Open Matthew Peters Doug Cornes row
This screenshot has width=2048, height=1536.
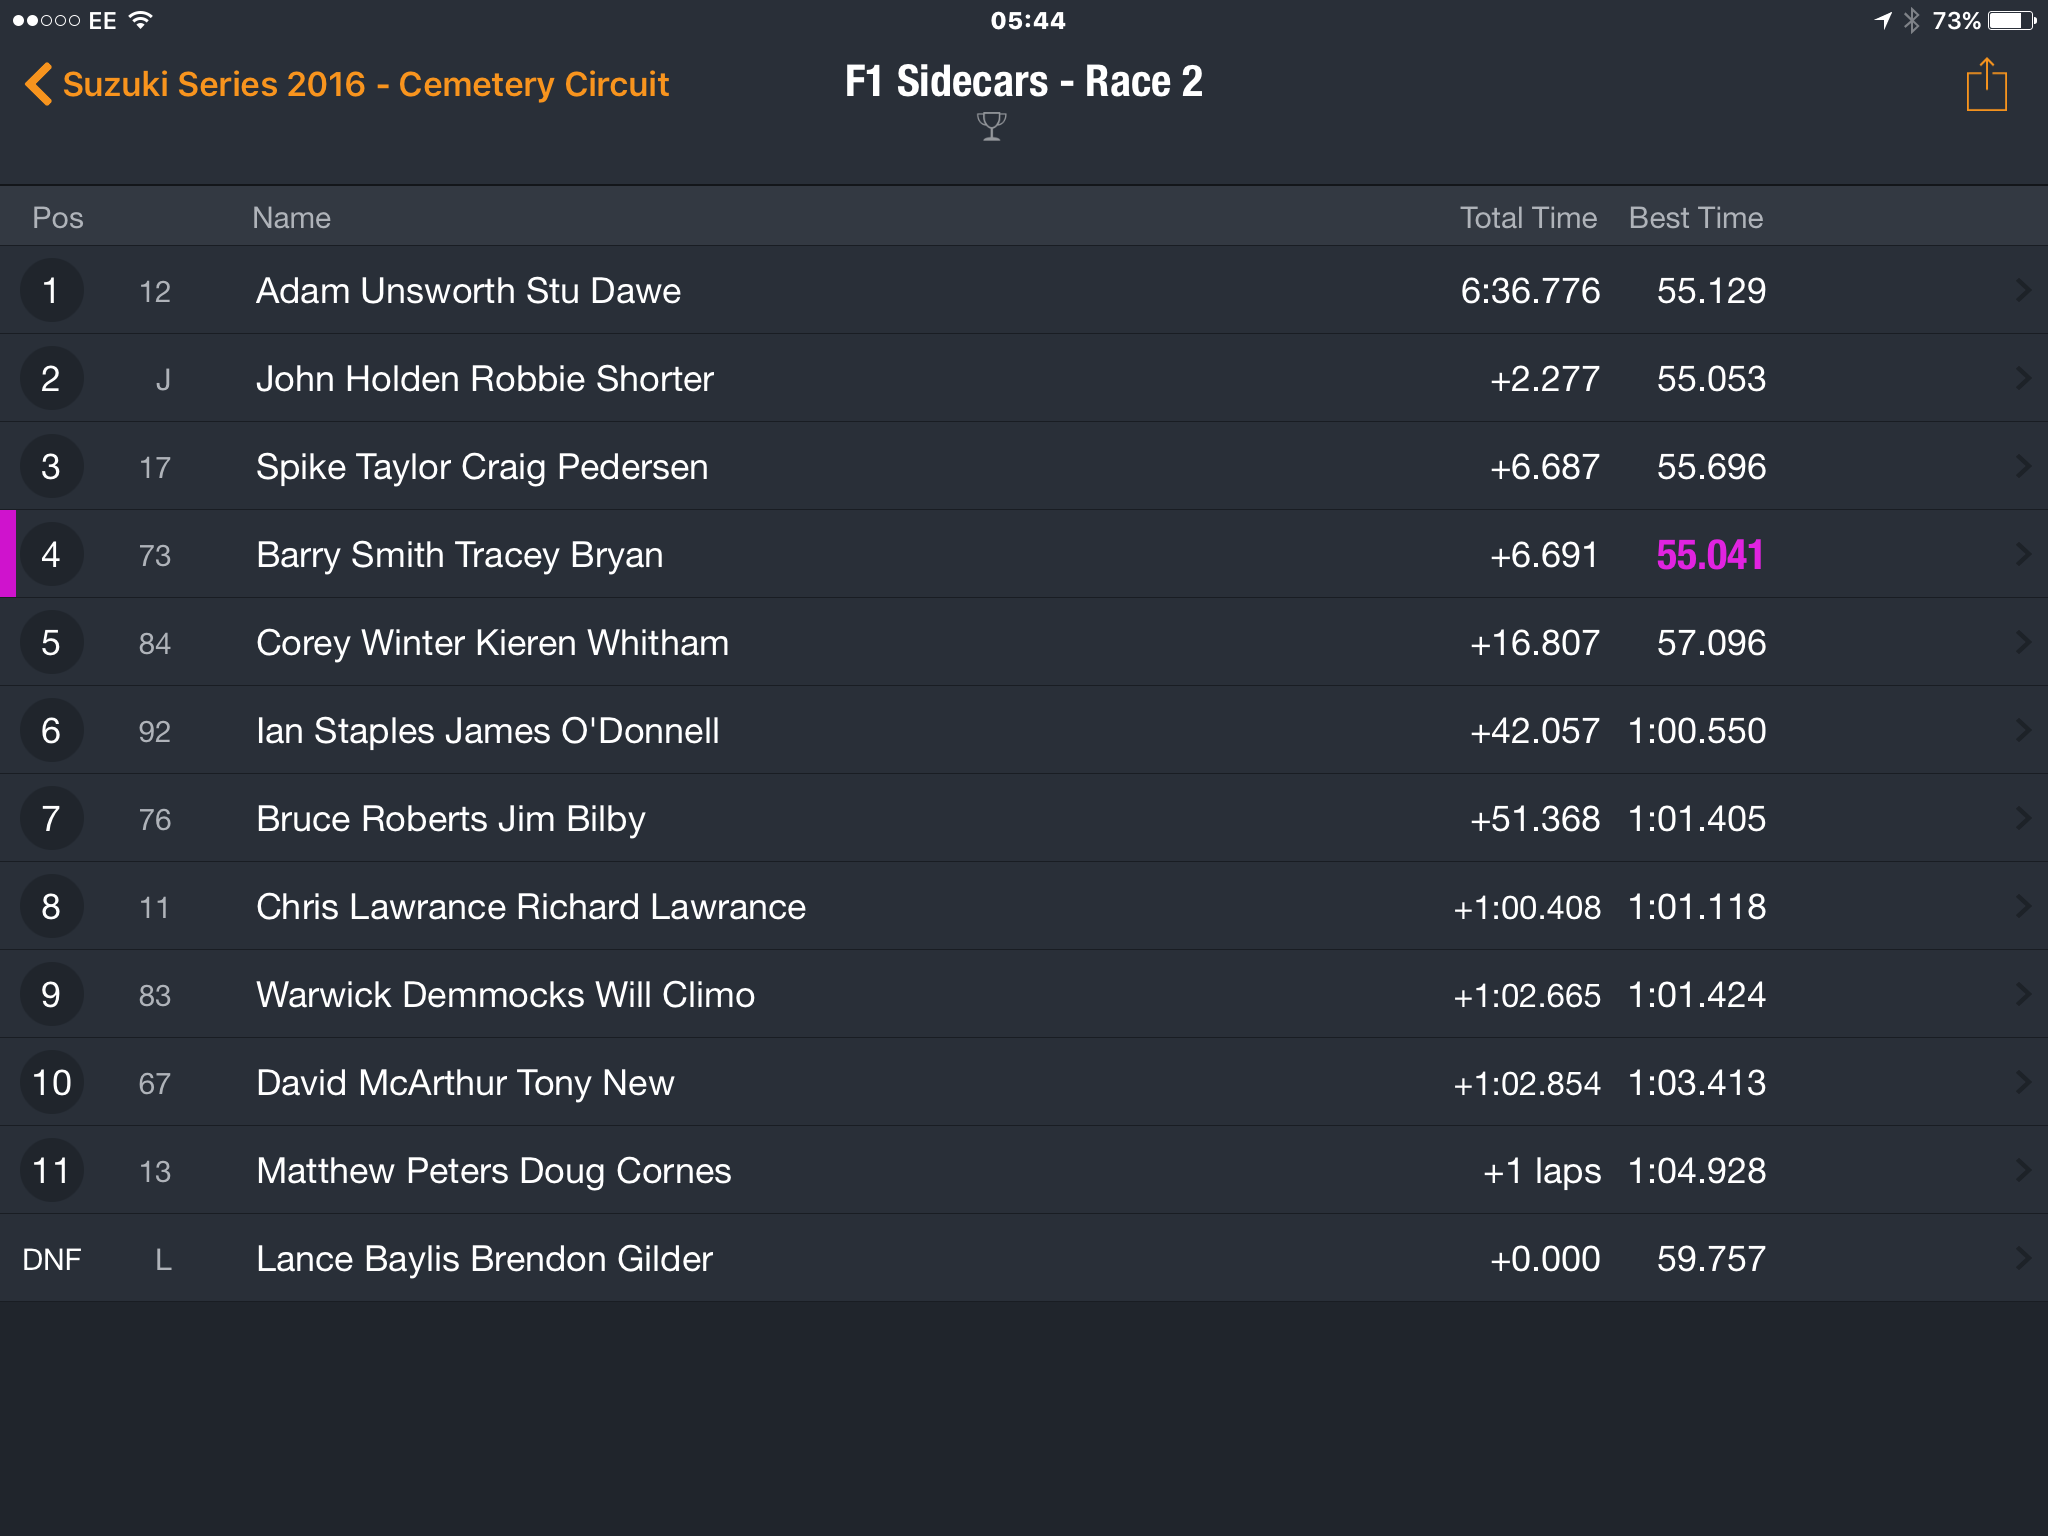1024,1171
